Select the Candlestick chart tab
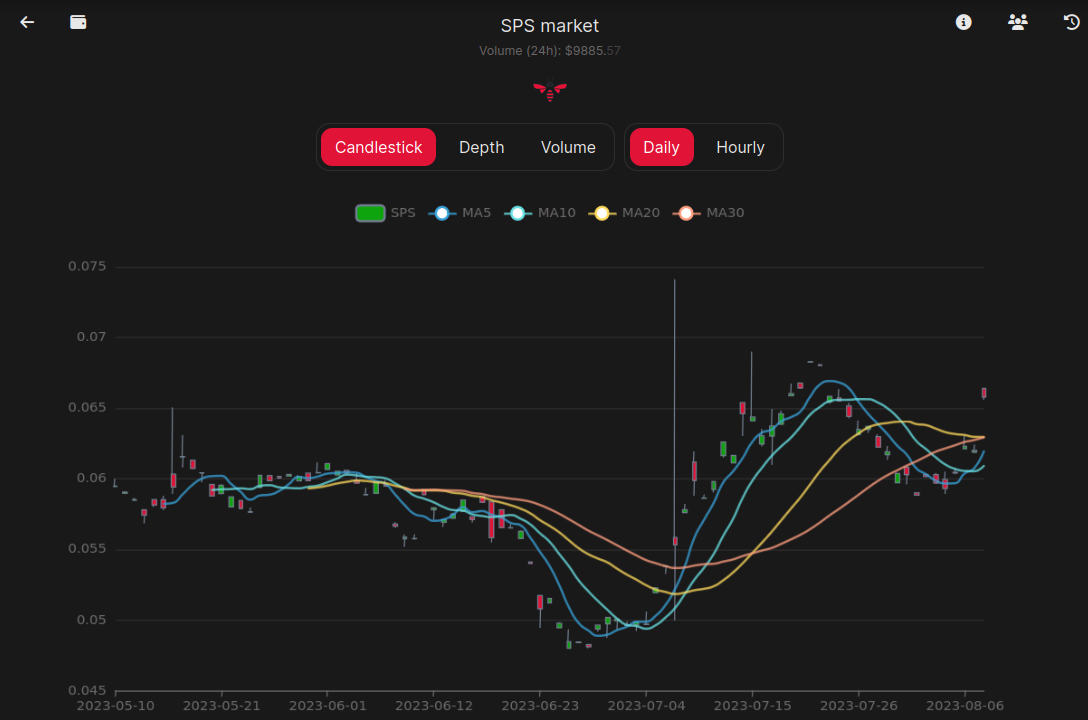The width and height of the screenshot is (1088, 720). 378,147
